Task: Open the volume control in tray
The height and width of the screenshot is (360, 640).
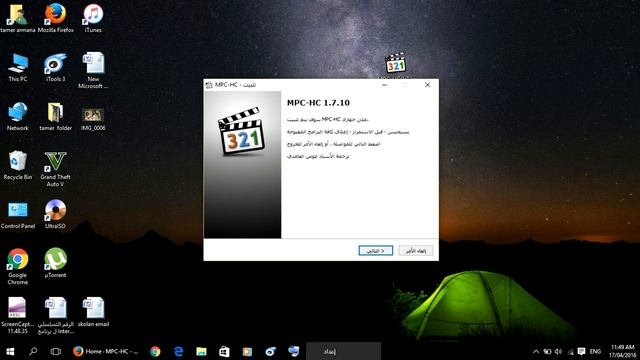Action: point(558,351)
